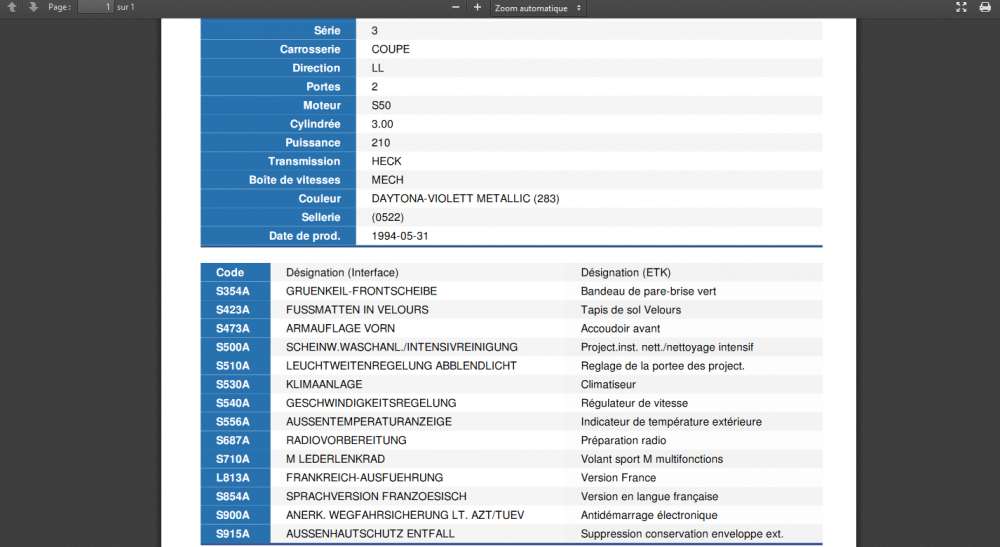Click GESCHWINDIGKEITSREGELUNG designation
Viewport: 1000px width, 547px height.
click(x=371, y=403)
